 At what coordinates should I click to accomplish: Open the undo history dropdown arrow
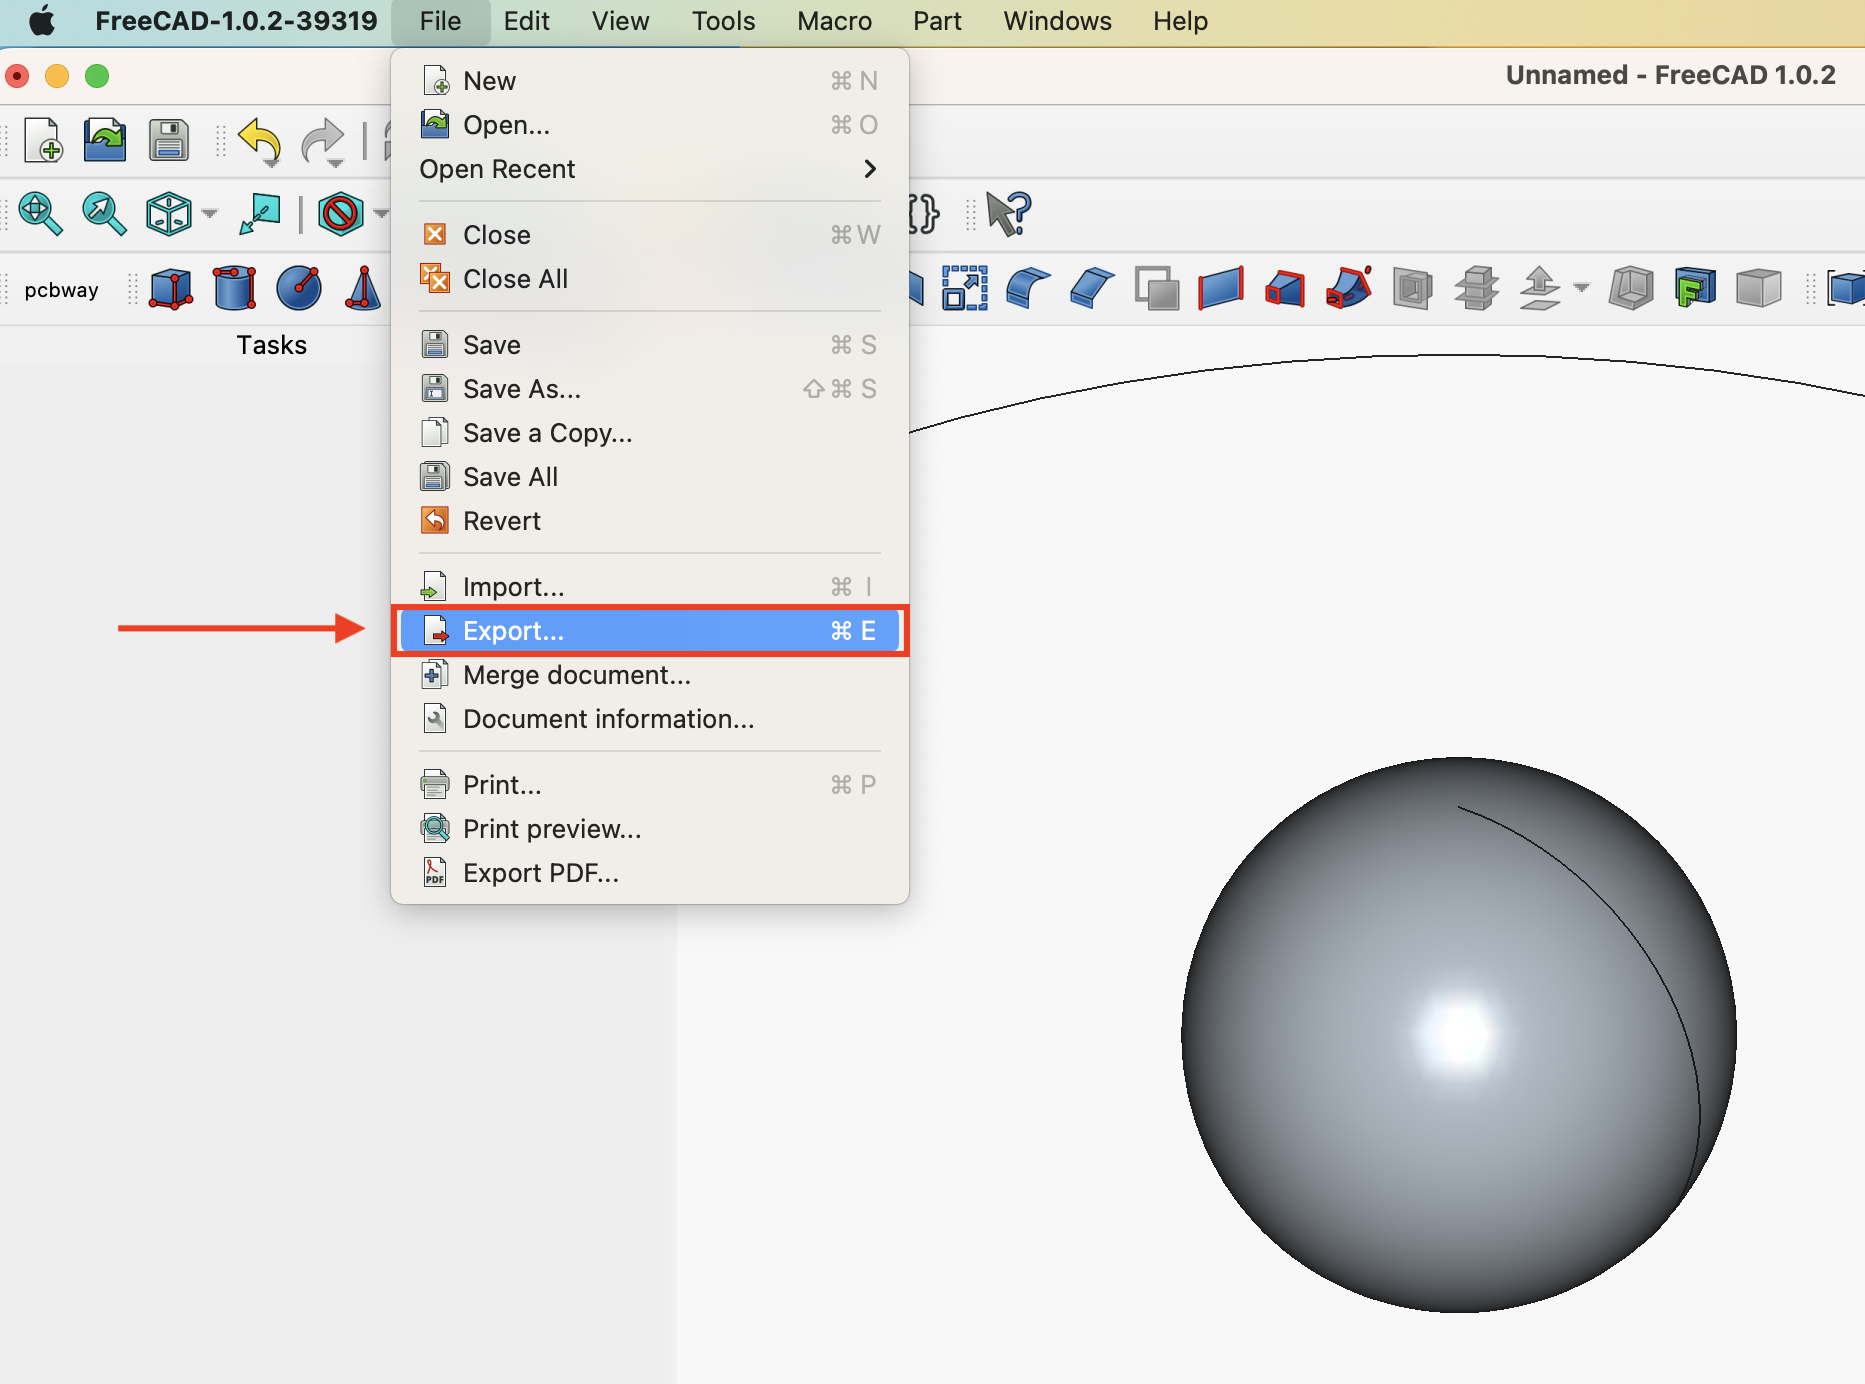click(x=272, y=162)
